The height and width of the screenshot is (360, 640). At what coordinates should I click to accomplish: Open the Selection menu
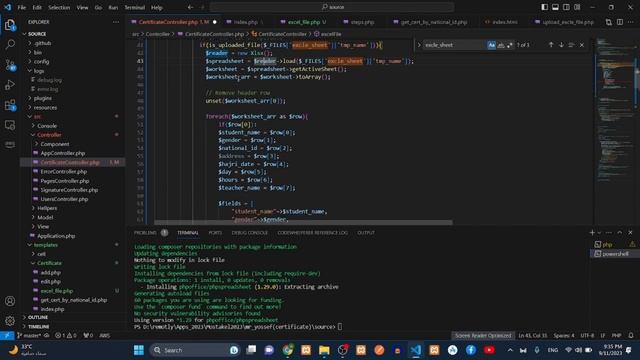tap(59, 7)
